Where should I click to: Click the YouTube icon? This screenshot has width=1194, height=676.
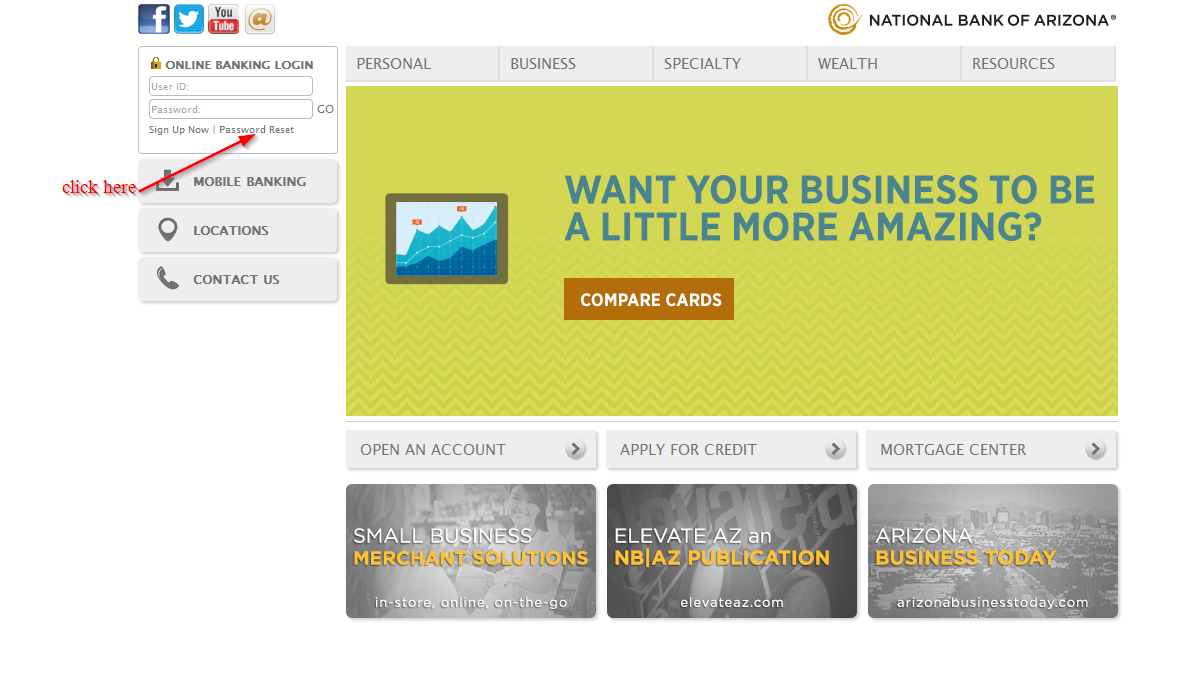224,19
